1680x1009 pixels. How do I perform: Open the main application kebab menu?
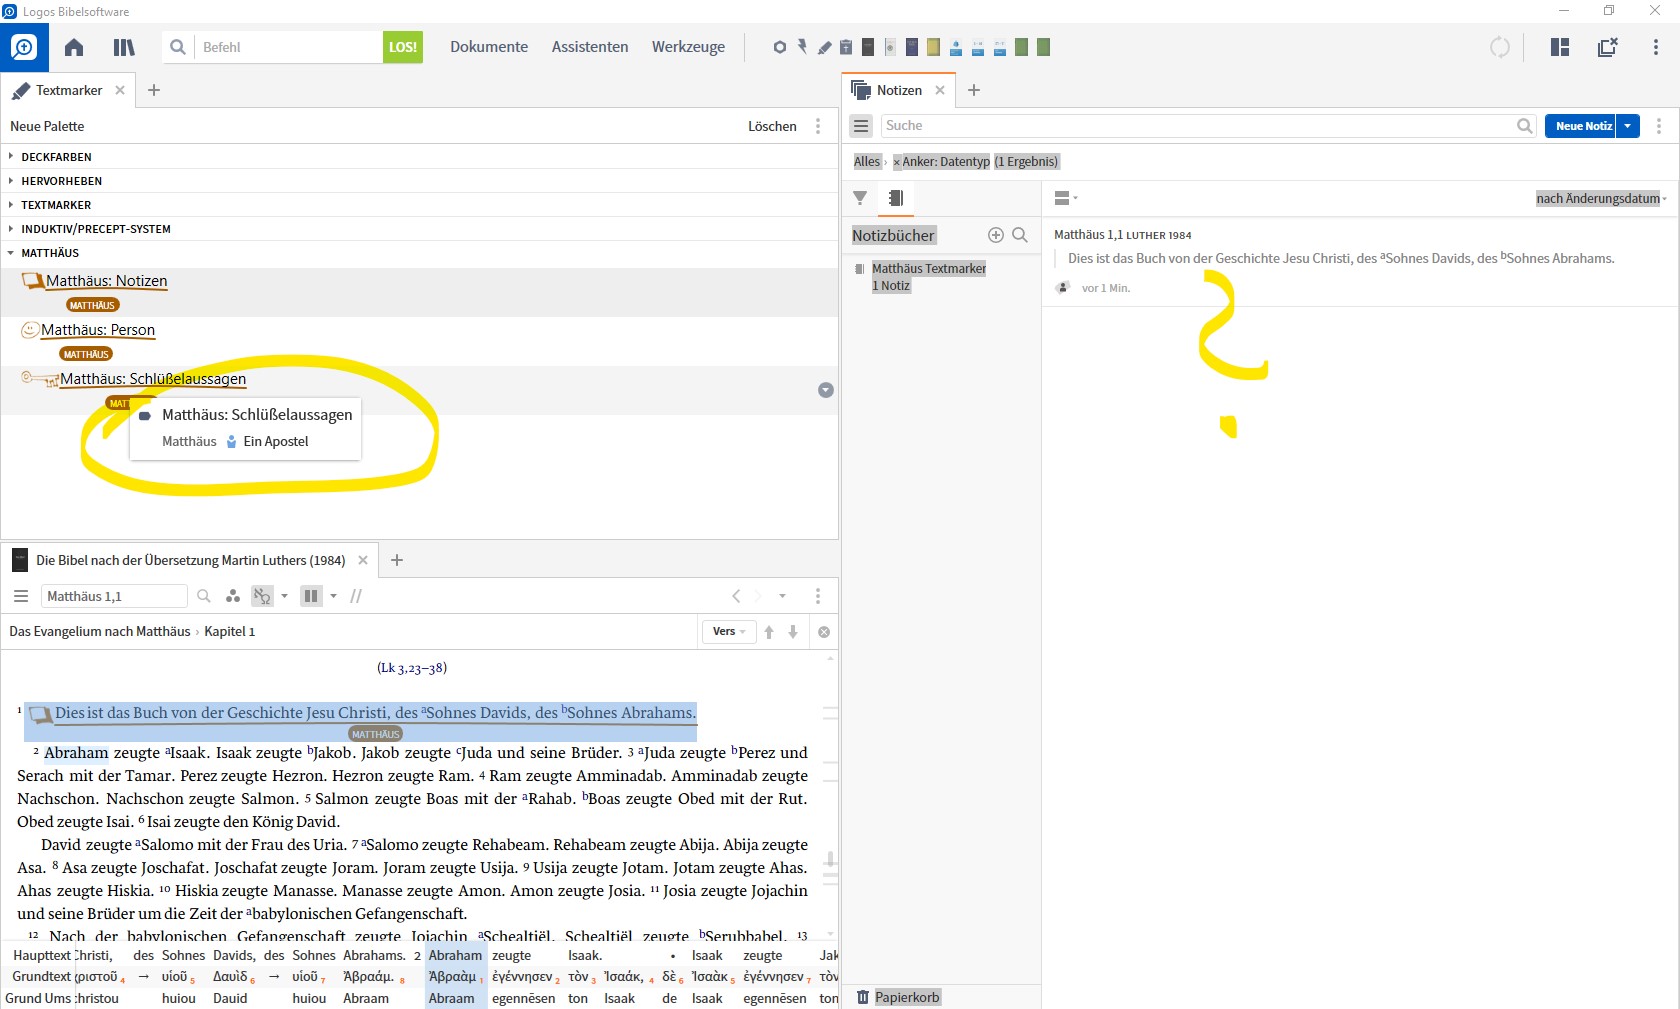pyautogui.click(x=1656, y=47)
